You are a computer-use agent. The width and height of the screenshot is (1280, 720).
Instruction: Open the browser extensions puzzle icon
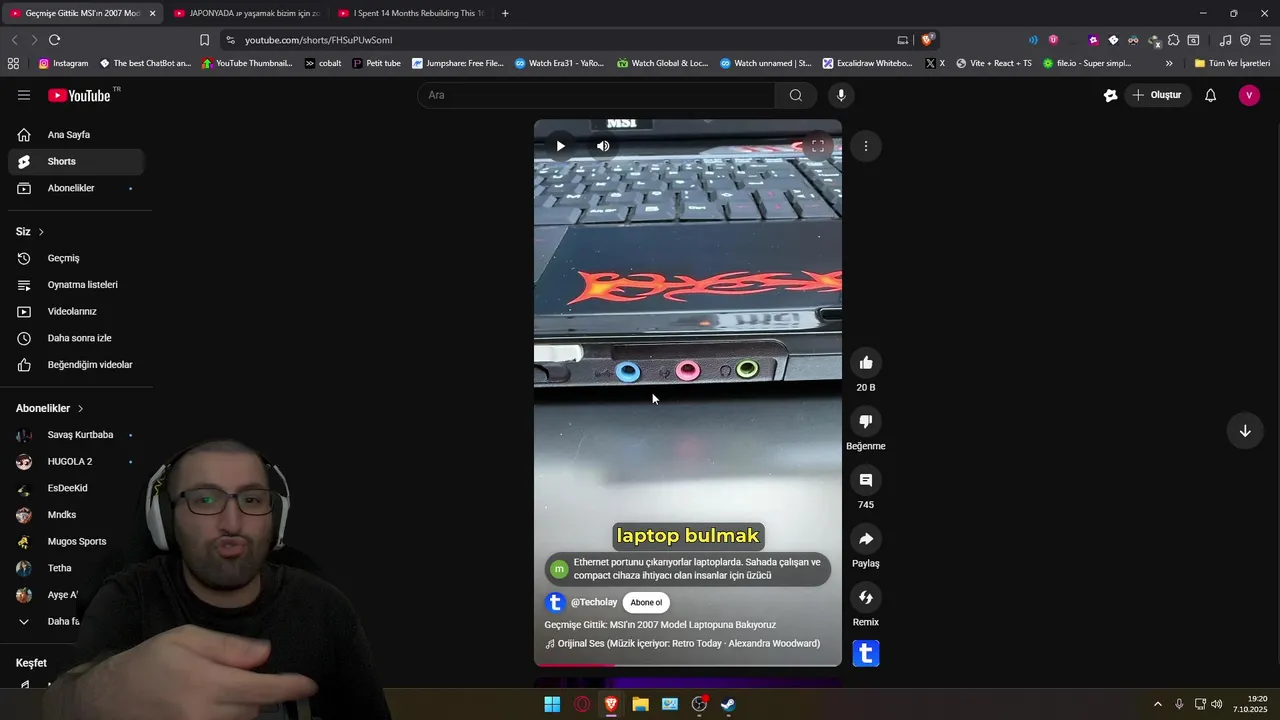click(x=1173, y=40)
